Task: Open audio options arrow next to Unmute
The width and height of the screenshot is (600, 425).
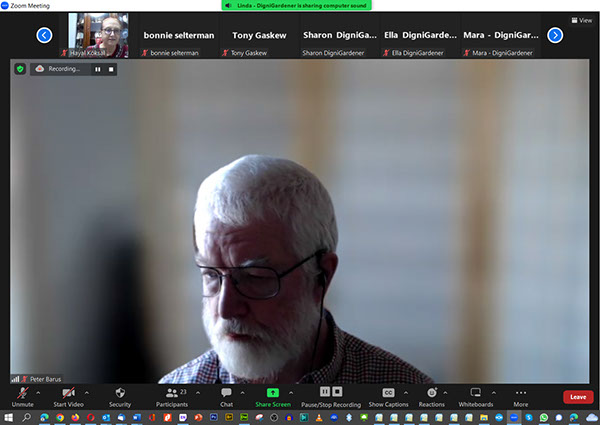Action: 38,393
